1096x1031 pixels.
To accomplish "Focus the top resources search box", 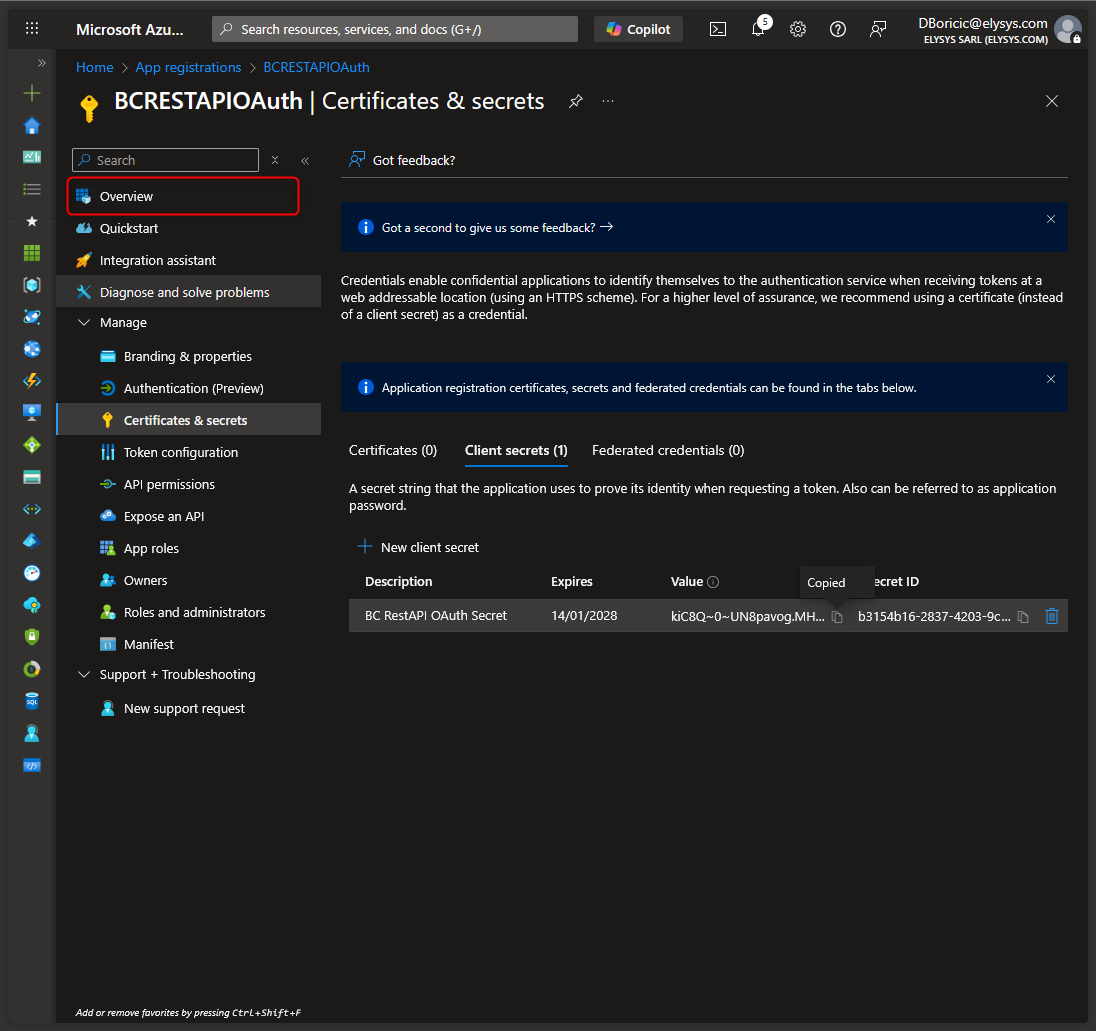I will [395, 29].
